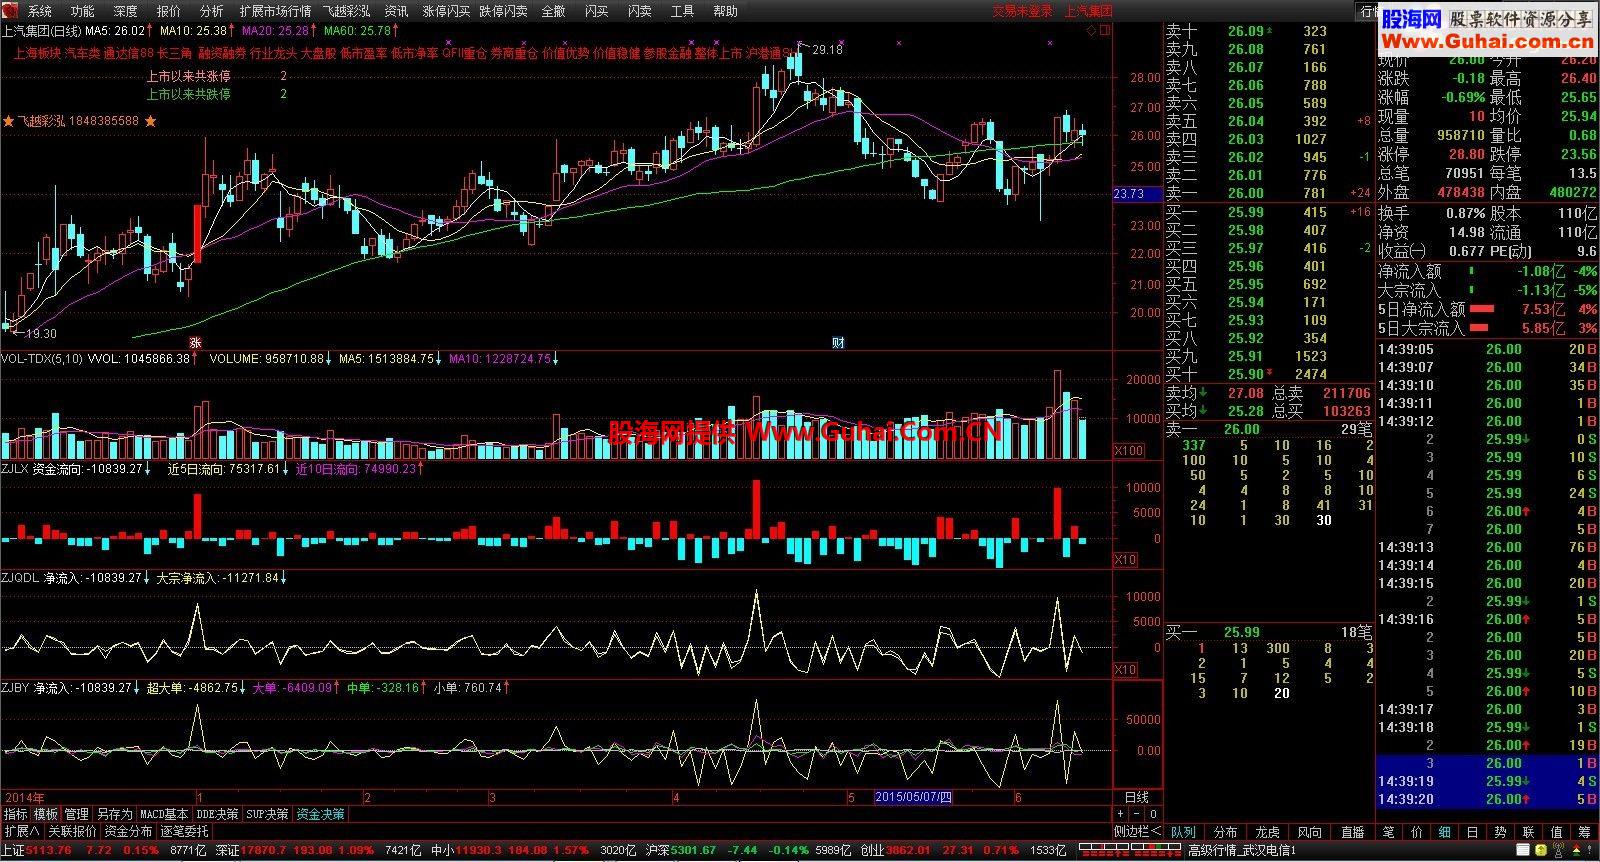The width and height of the screenshot is (1600, 862).
Task: Select the 直播 live tab
Action: tap(1352, 832)
